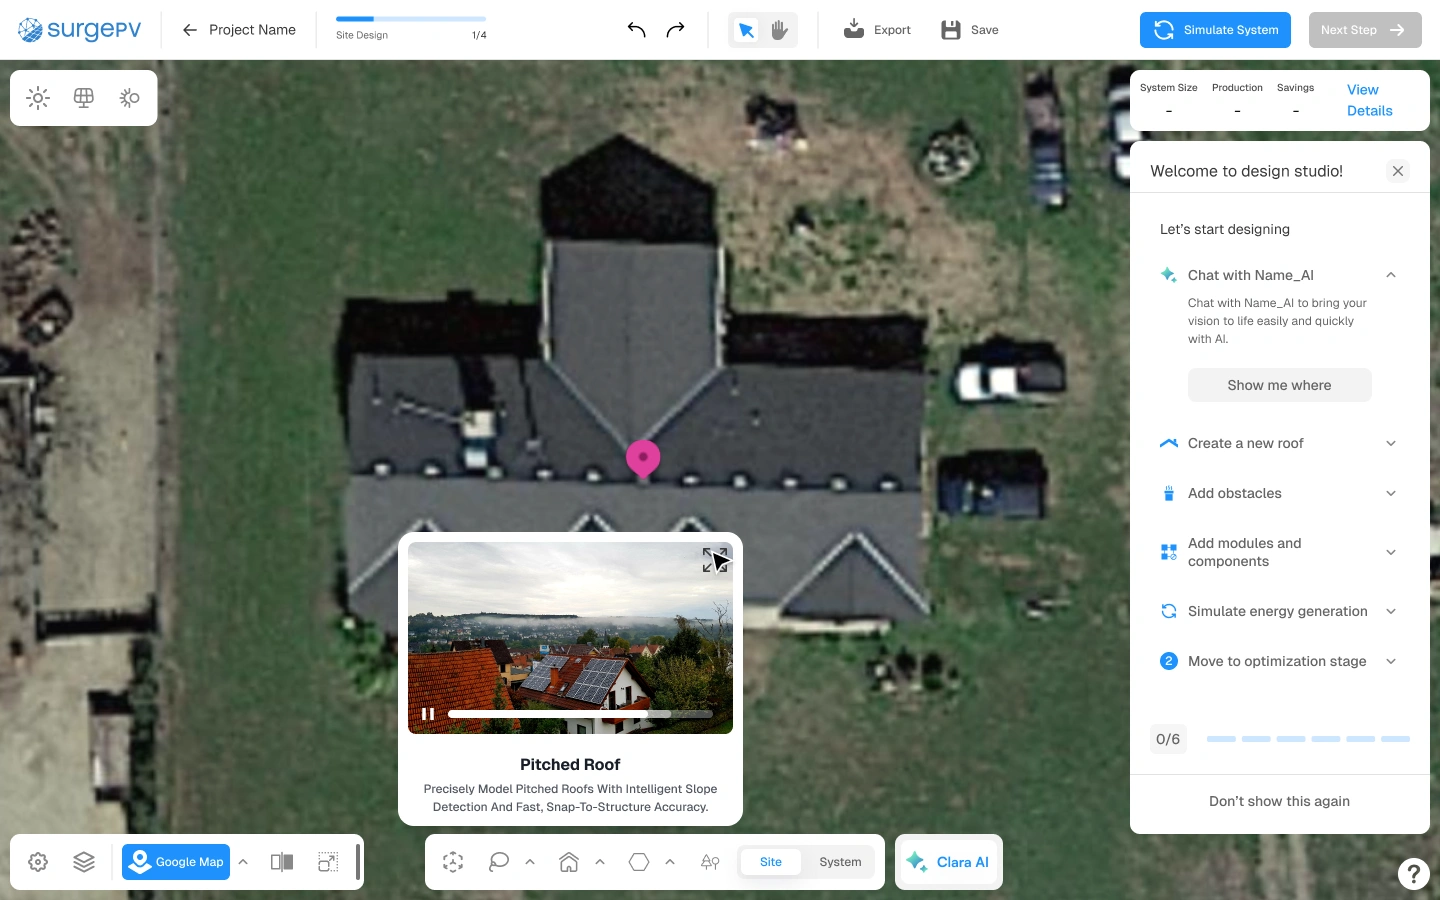
Task: Open the help question mark button
Action: [1413, 874]
